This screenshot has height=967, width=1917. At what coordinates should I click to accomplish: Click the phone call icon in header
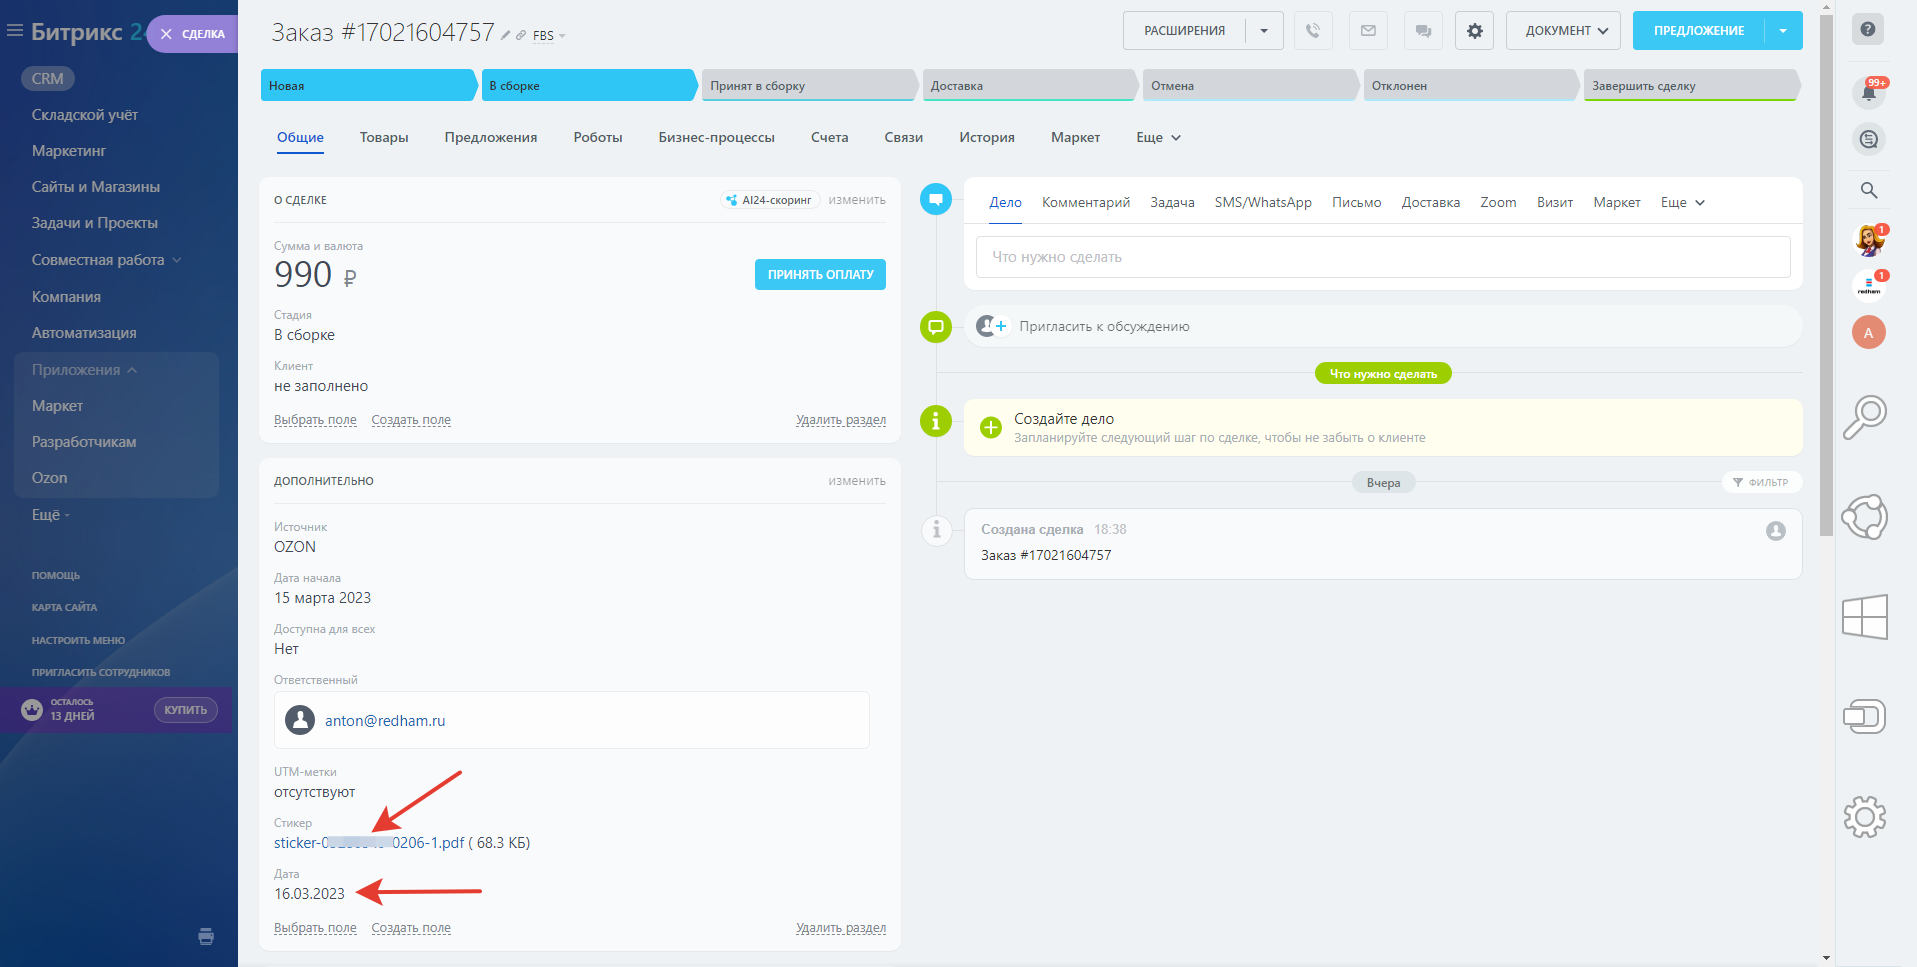1313,31
